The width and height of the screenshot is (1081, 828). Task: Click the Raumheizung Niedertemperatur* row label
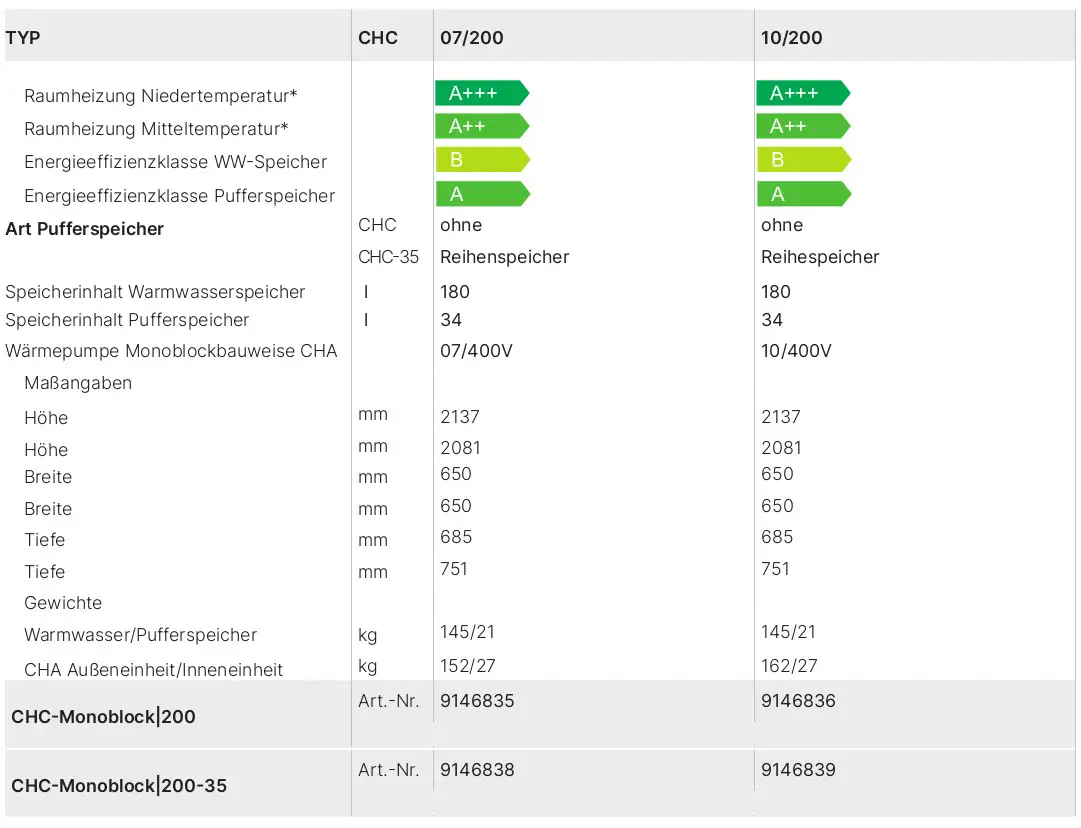tap(161, 96)
